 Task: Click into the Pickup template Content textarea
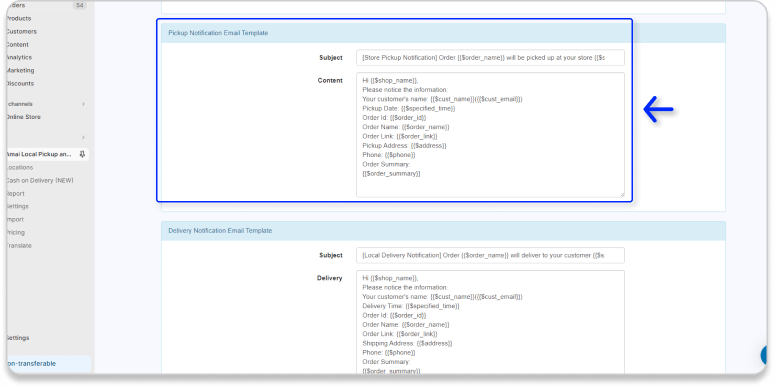(x=490, y=135)
